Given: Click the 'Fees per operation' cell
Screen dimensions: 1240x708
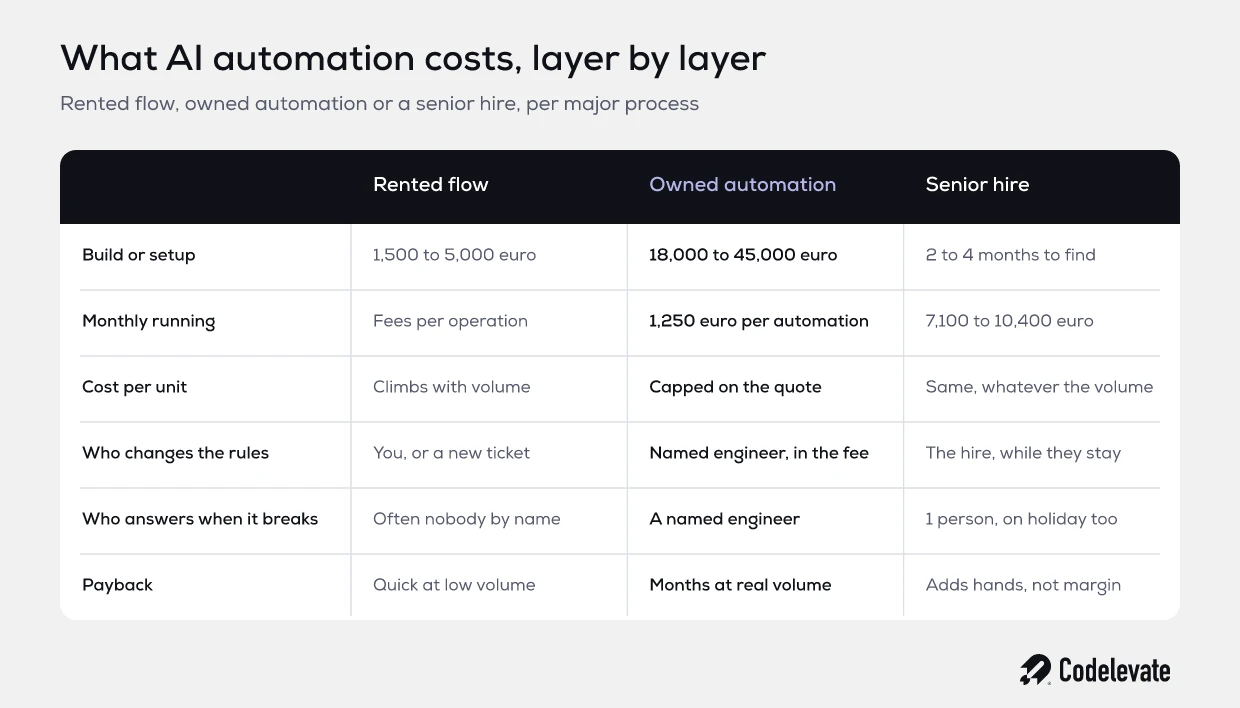Looking at the screenshot, I should (450, 321).
